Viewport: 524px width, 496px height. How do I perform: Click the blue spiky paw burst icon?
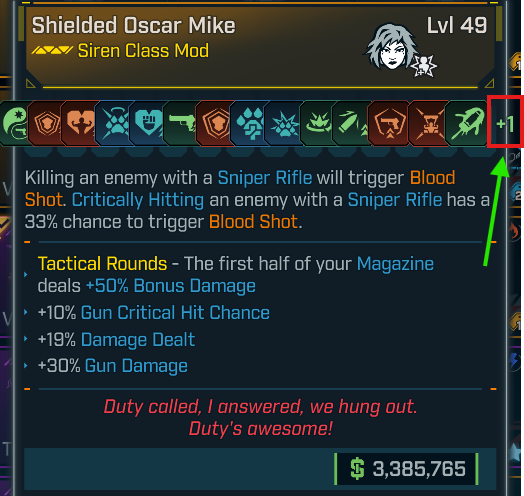pos(283,123)
